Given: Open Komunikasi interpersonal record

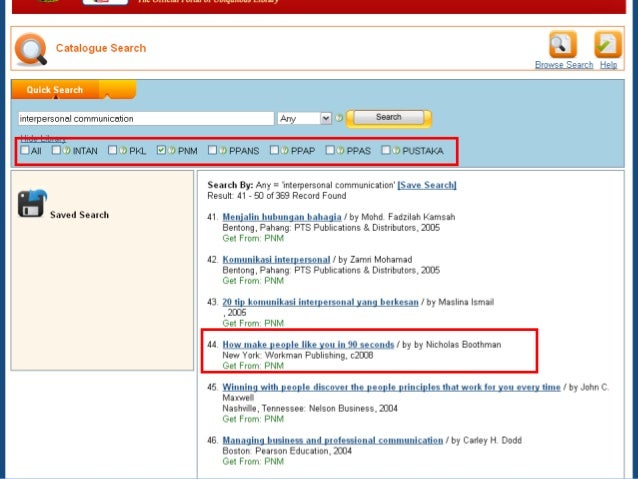Looking at the screenshot, I should point(276,260).
